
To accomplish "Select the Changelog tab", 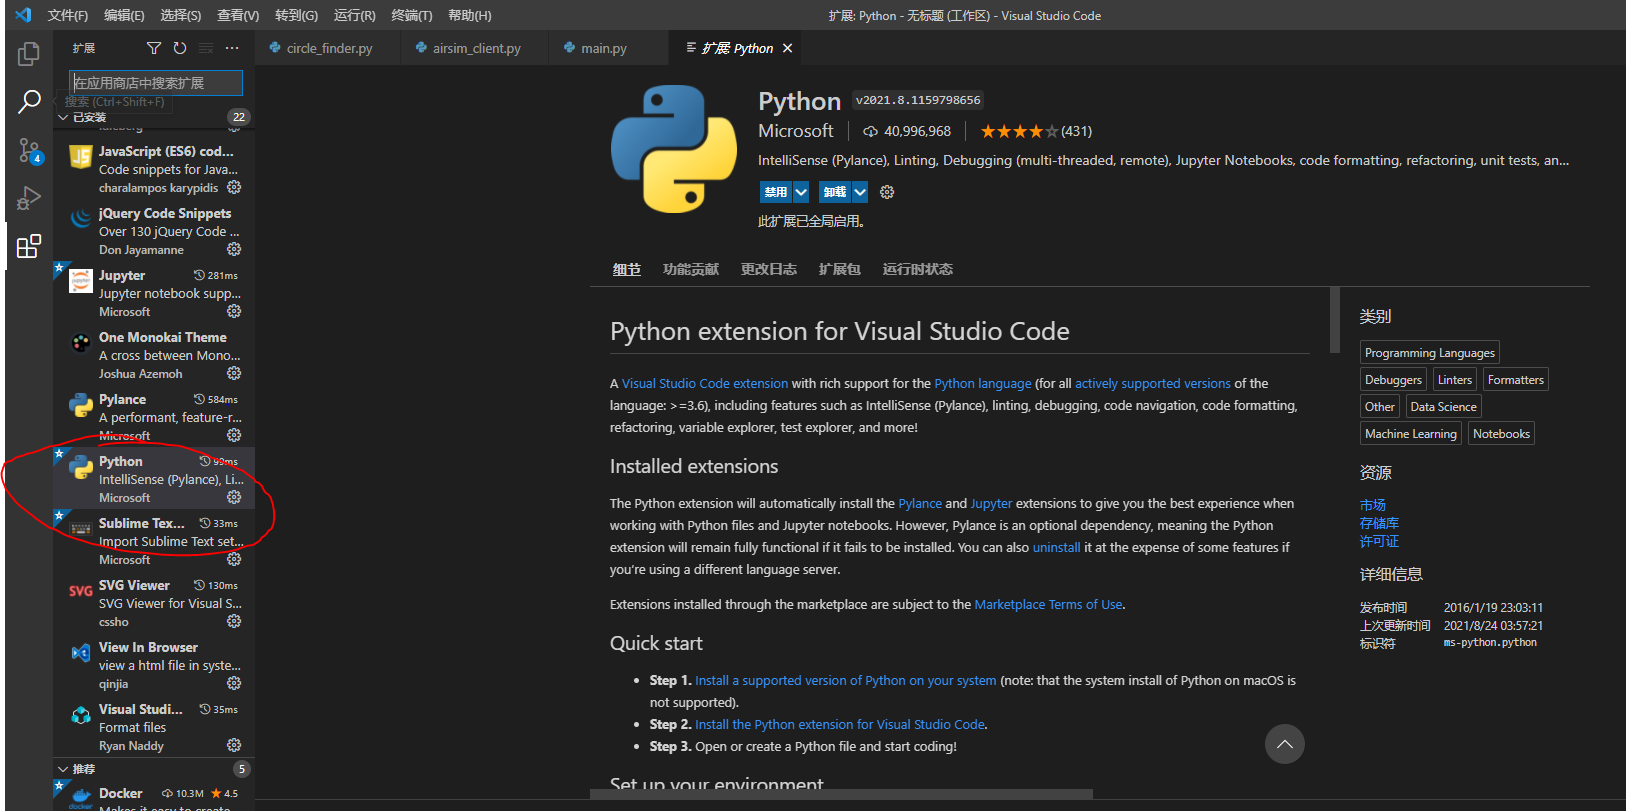I will click(769, 269).
